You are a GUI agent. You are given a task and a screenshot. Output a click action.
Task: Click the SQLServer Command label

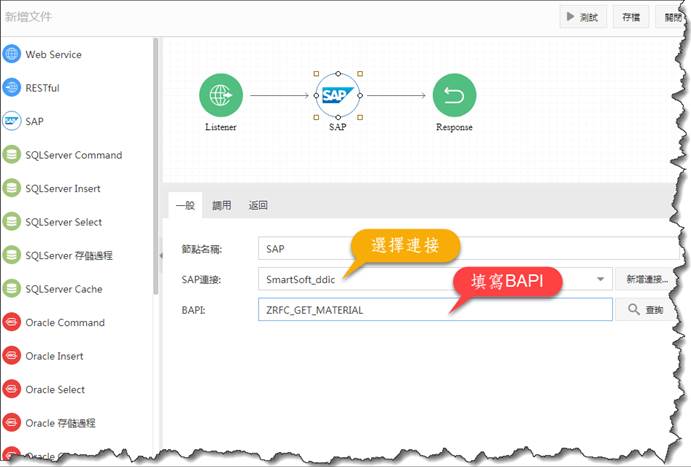point(74,155)
